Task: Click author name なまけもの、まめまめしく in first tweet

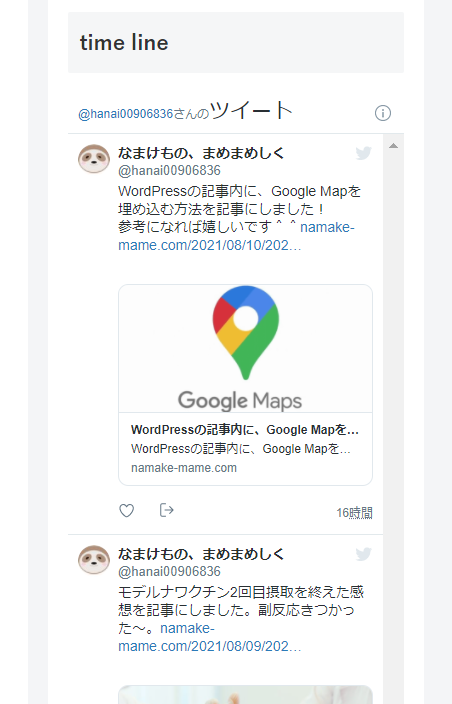Action: 201,153
